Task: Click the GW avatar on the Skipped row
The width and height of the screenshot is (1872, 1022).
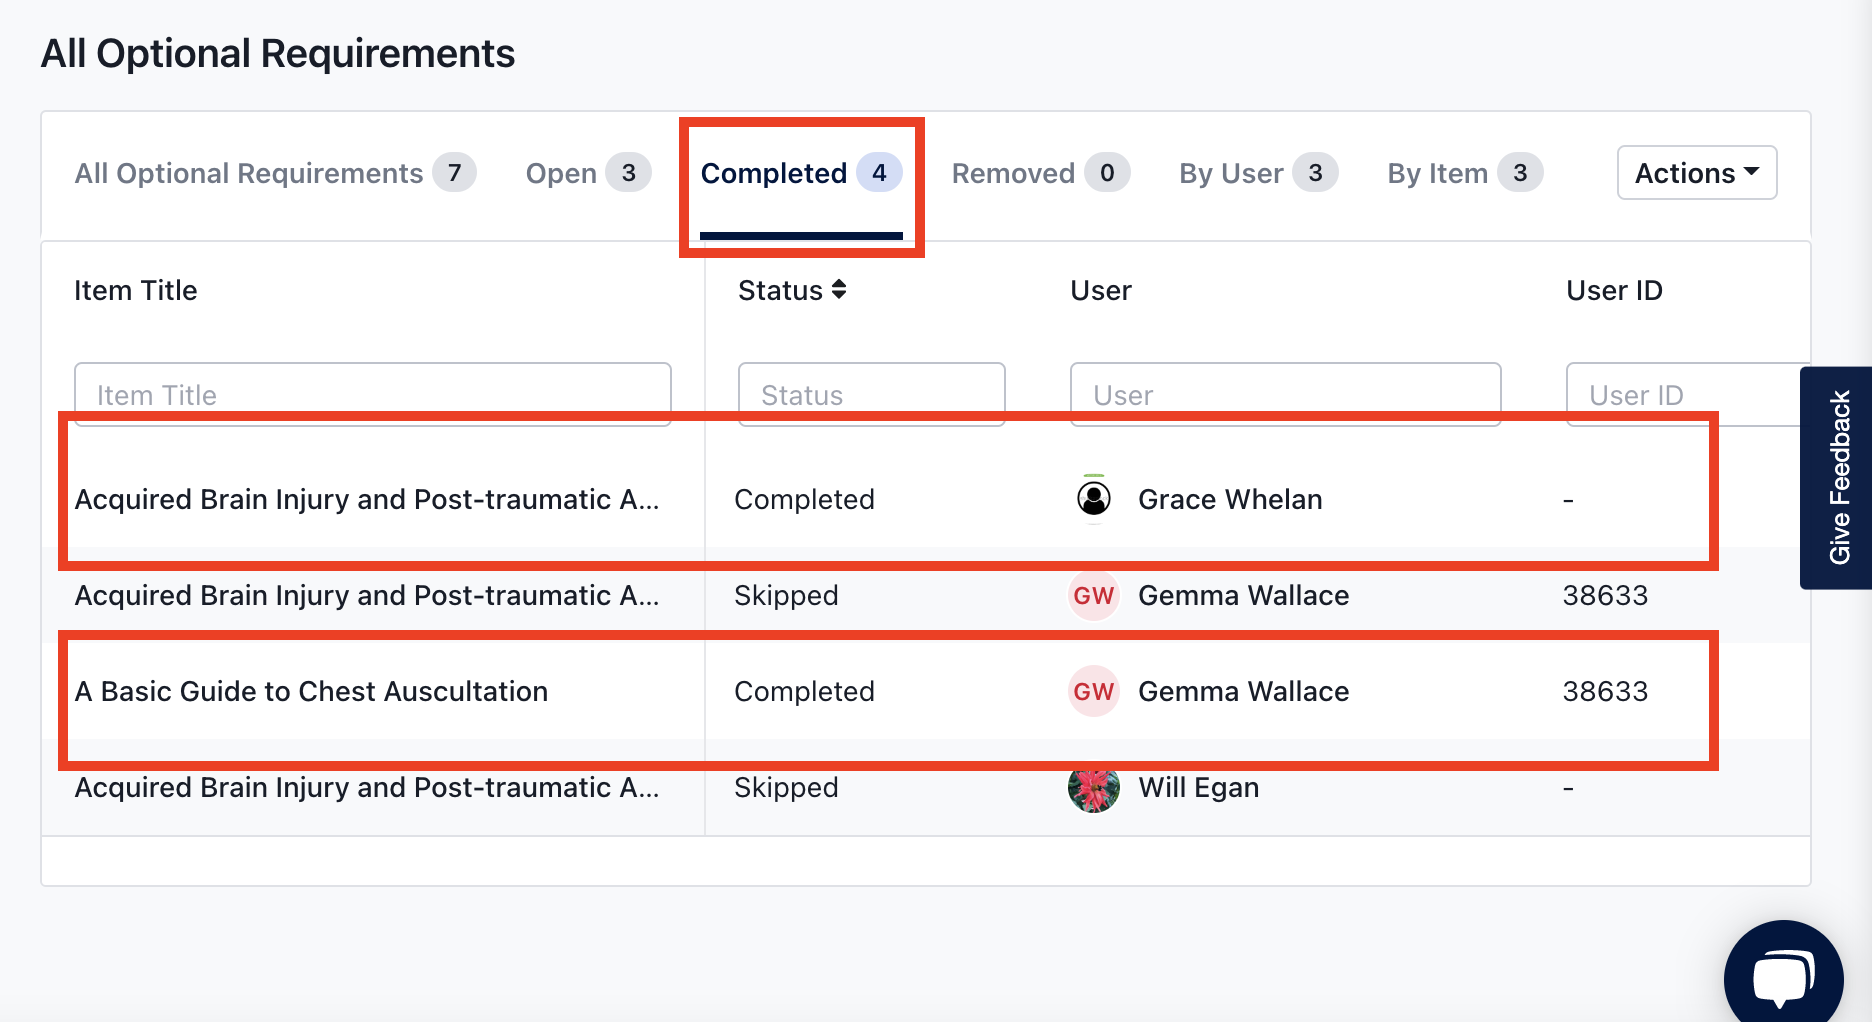Action: click(1094, 595)
